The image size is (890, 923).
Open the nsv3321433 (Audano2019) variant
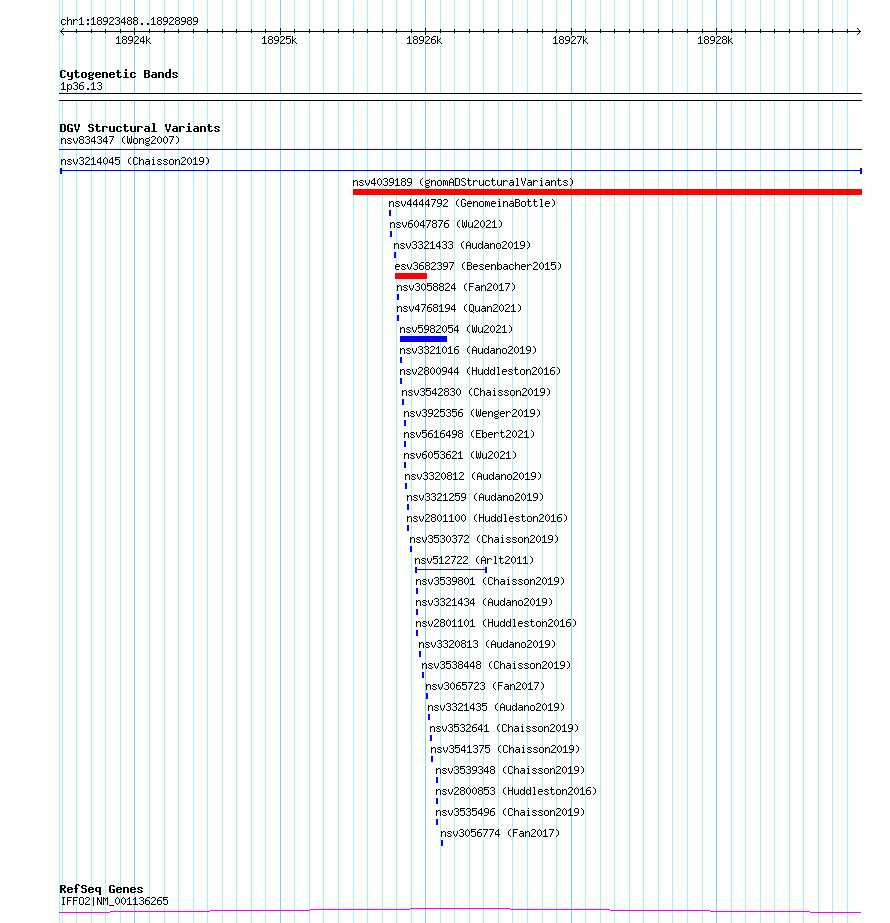pos(462,245)
